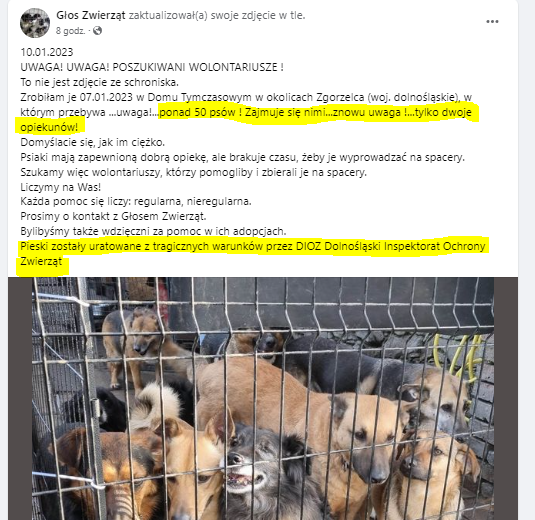The image size is (535, 520).
Task: Open the three-dot post options menu
Action: tap(492, 21)
